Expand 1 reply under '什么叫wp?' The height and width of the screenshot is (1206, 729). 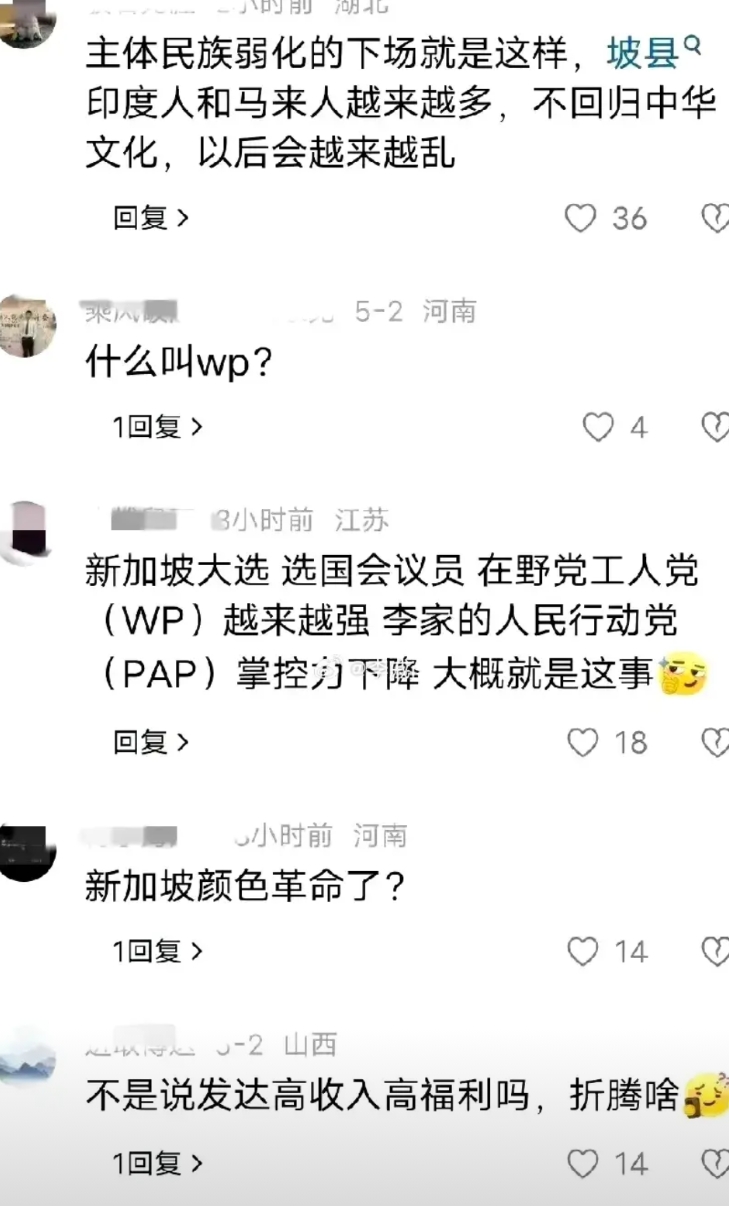tap(158, 428)
